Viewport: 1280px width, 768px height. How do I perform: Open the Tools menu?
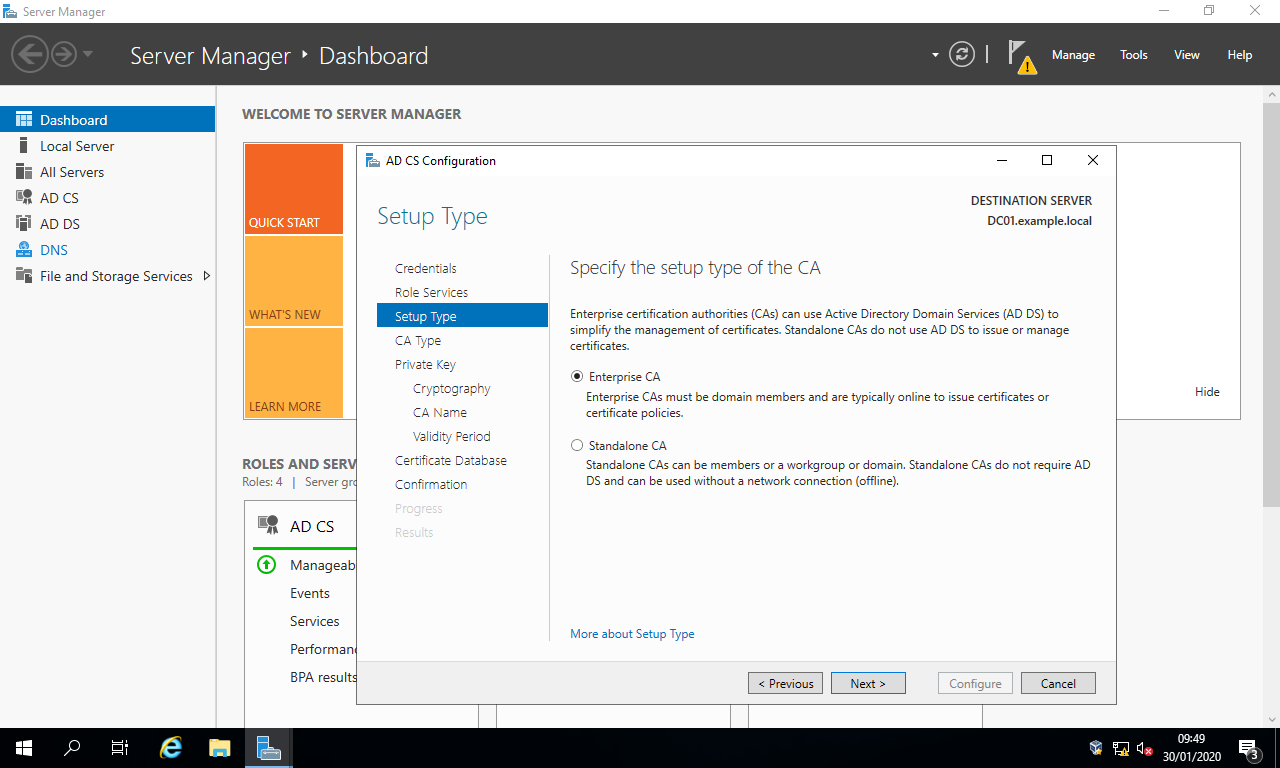(x=1133, y=55)
